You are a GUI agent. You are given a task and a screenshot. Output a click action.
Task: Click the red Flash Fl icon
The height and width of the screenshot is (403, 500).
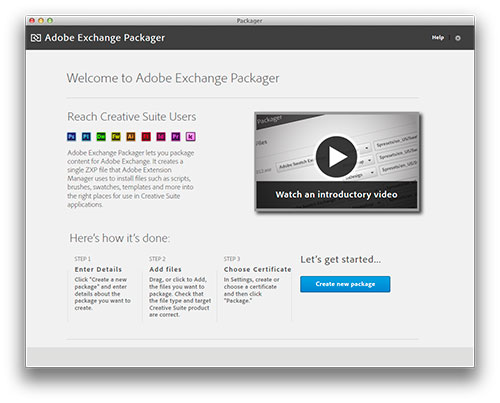146,137
